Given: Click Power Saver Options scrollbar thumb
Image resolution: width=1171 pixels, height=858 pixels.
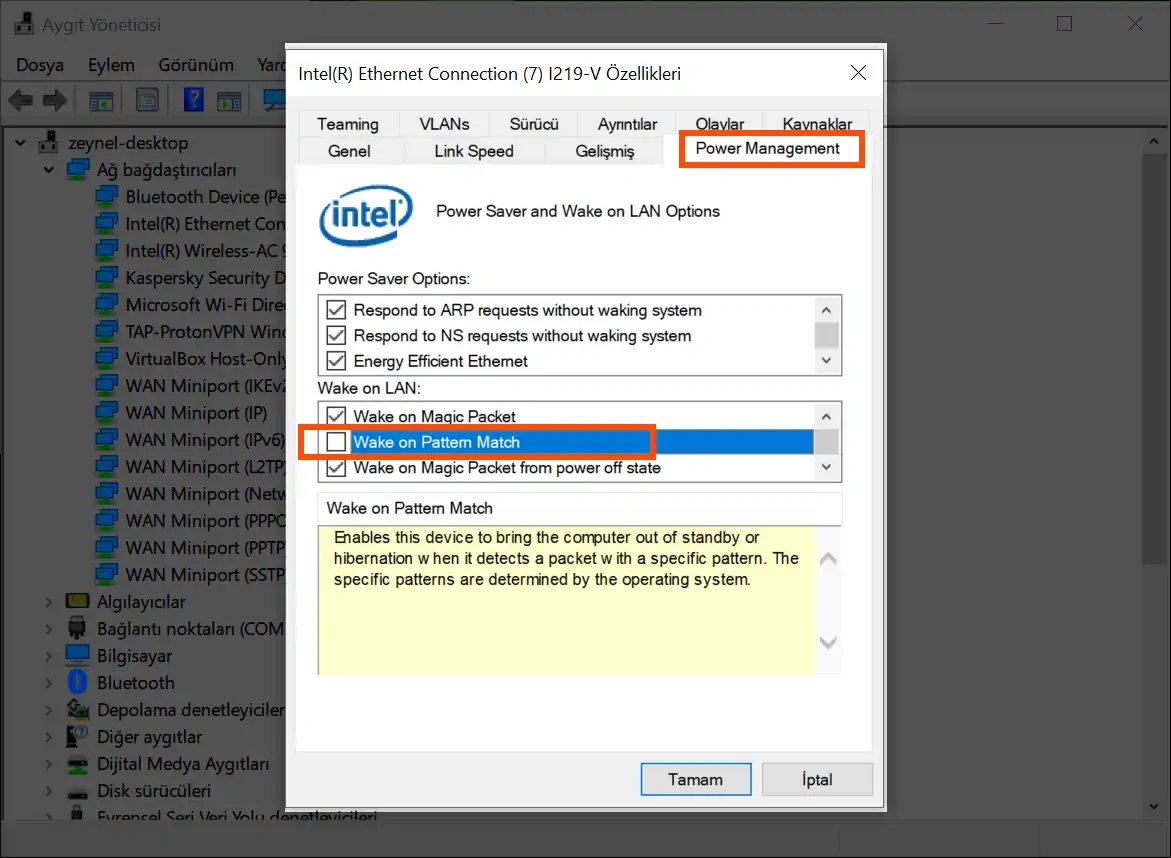Looking at the screenshot, I should coord(826,335).
